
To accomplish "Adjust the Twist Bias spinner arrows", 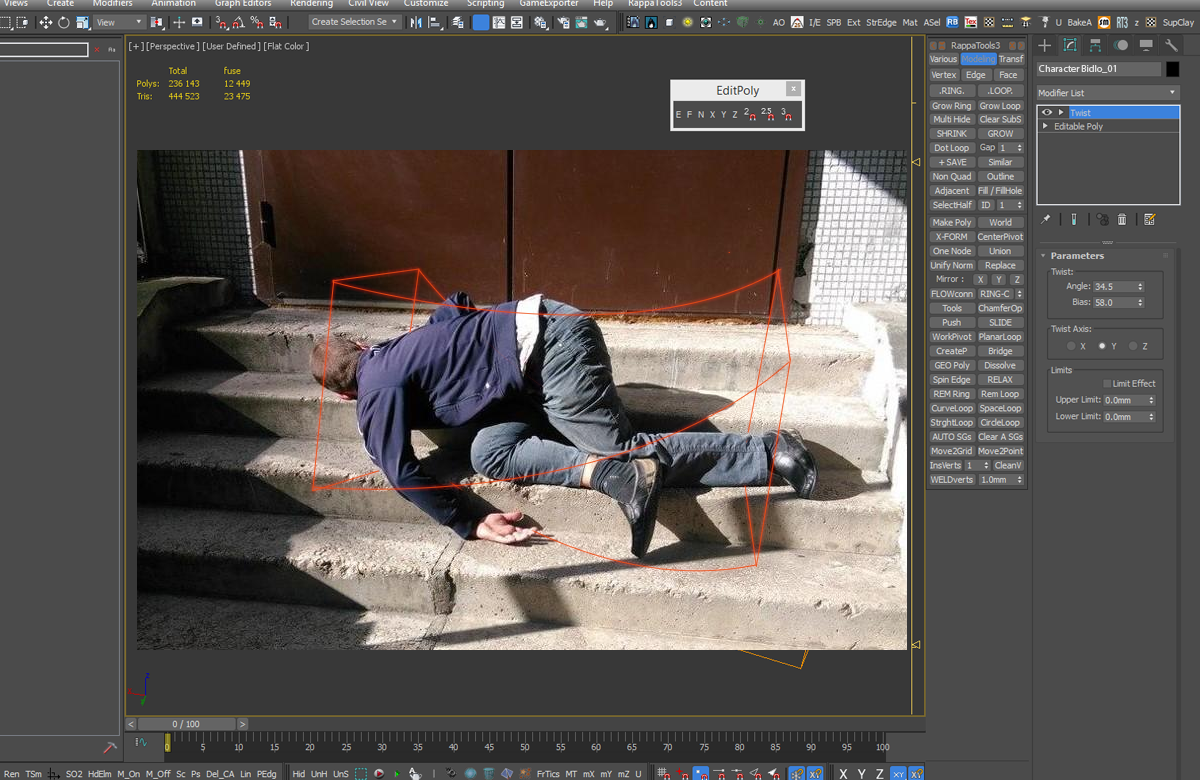I will pyautogui.click(x=1138, y=302).
